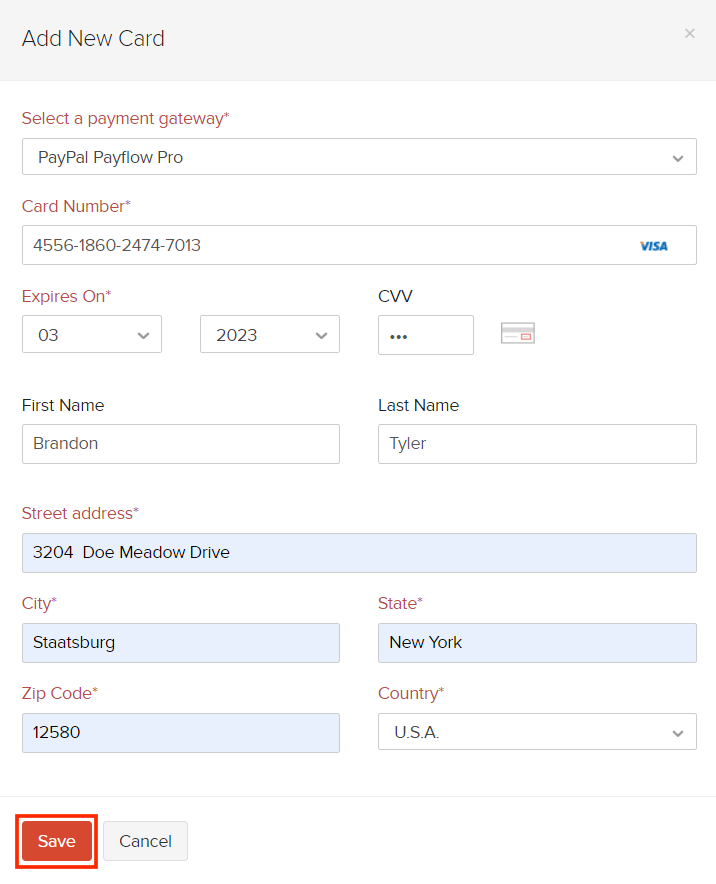The height and width of the screenshot is (884, 716).
Task: Select the CVV input field
Action: point(426,335)
